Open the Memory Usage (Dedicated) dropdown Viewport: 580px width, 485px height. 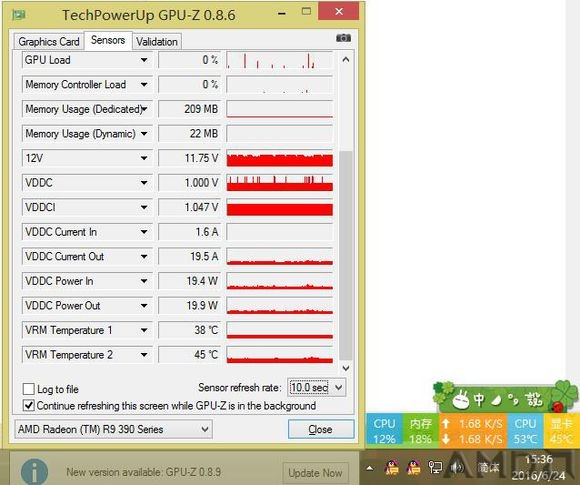[144, 109]
